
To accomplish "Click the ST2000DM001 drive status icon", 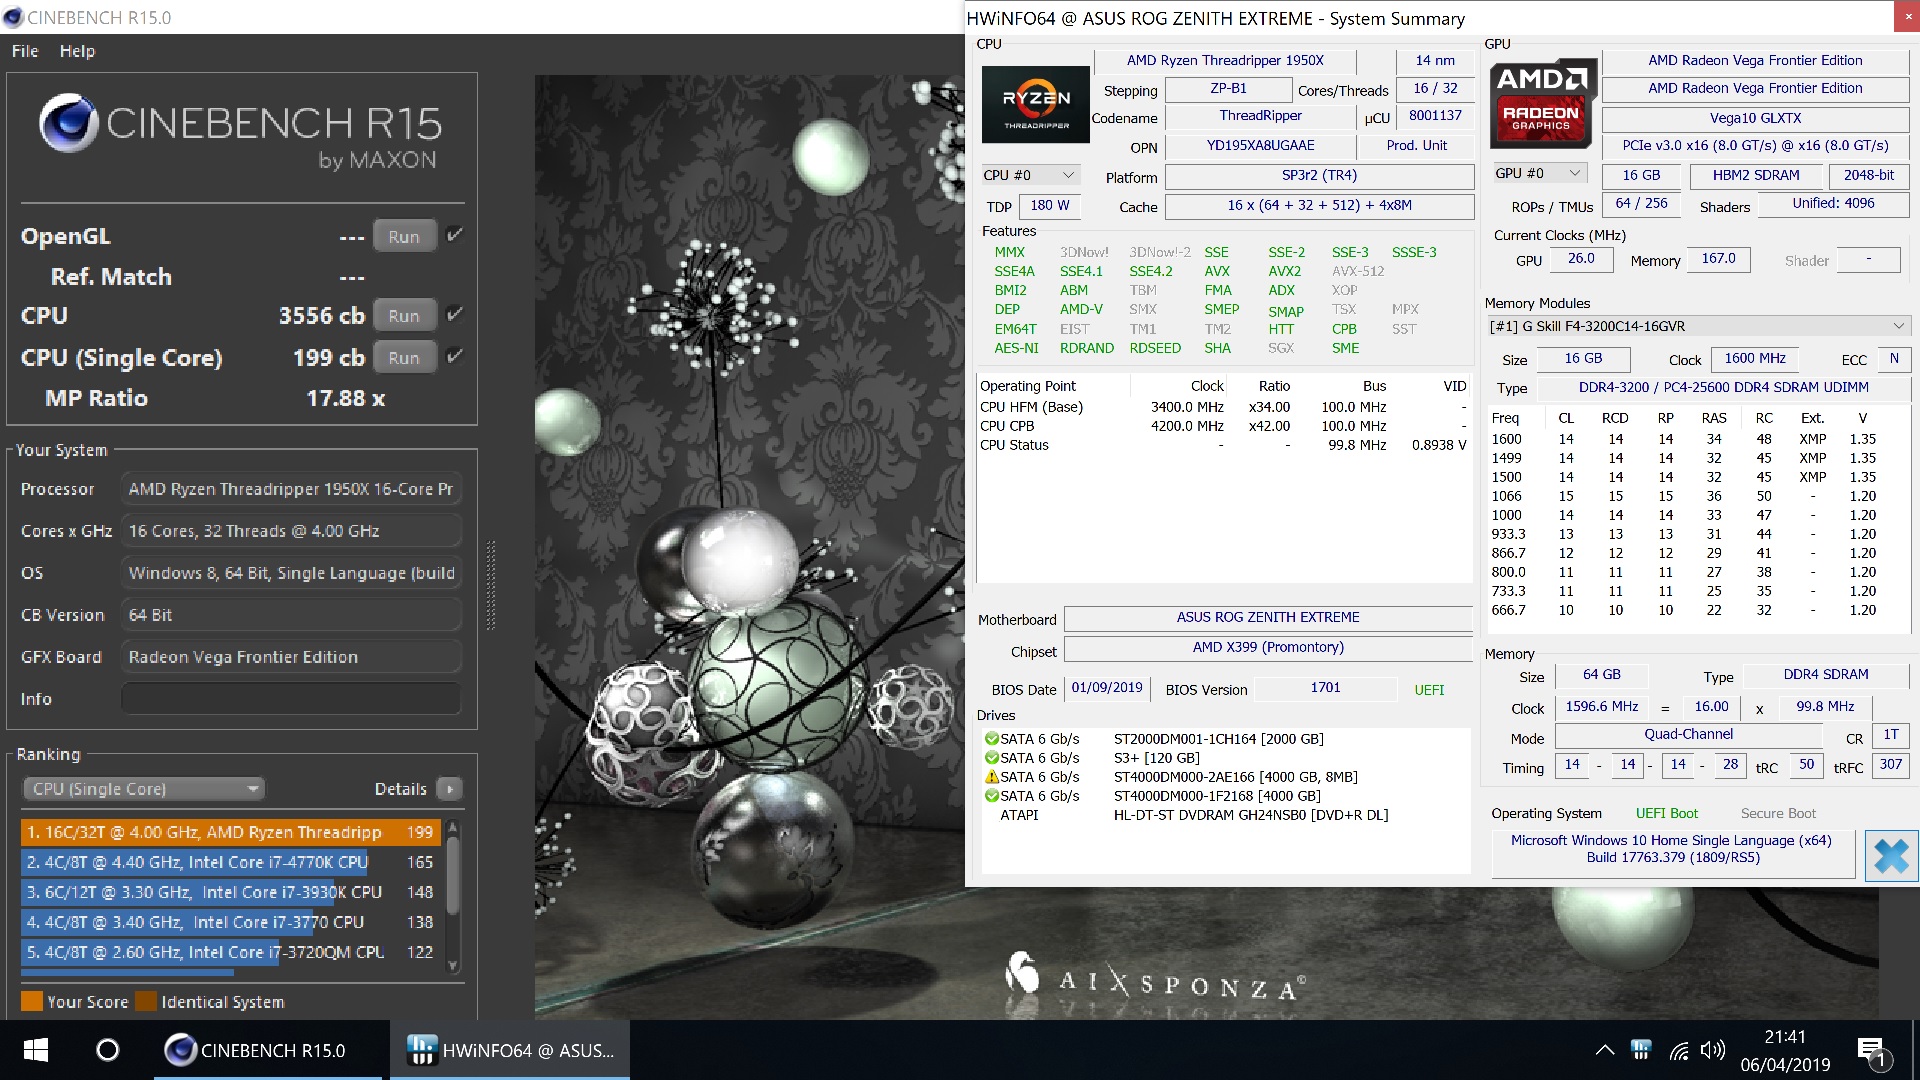I will tap(991, 739).
